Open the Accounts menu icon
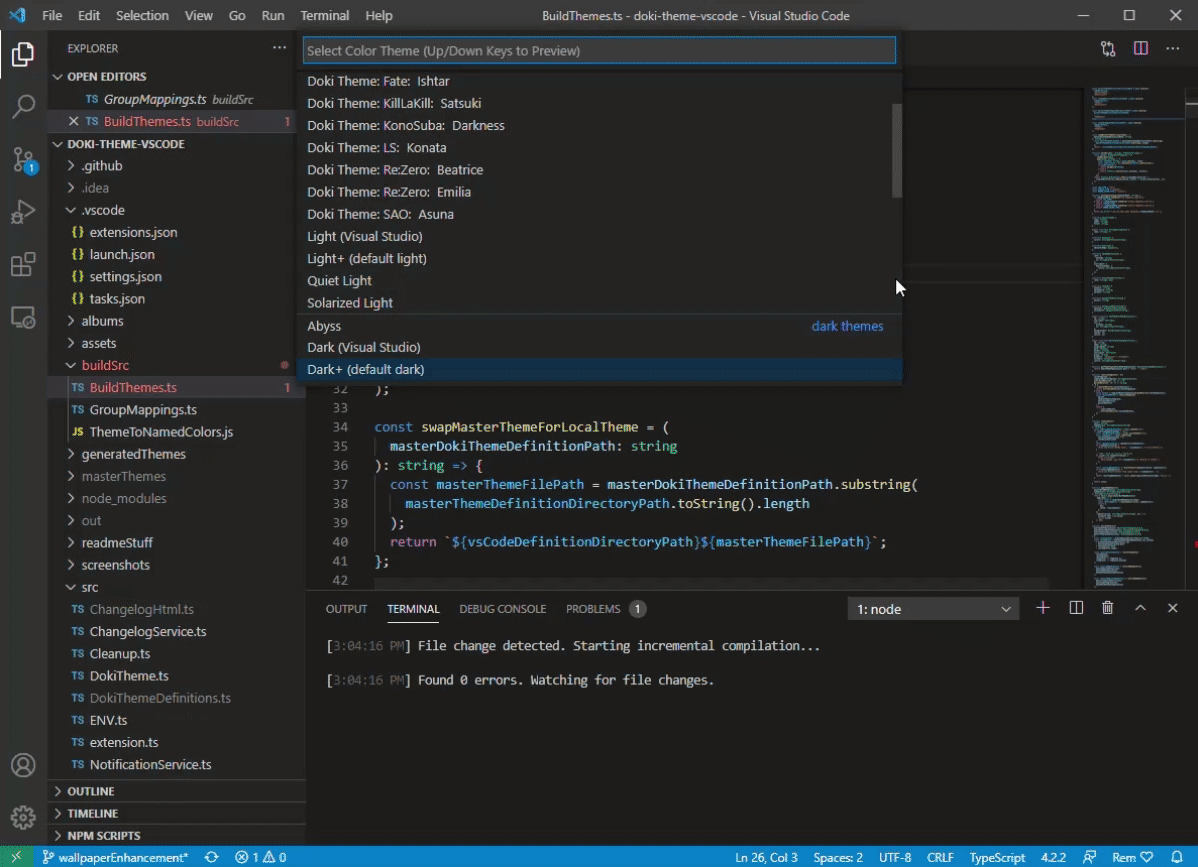 tap(23, 765)
